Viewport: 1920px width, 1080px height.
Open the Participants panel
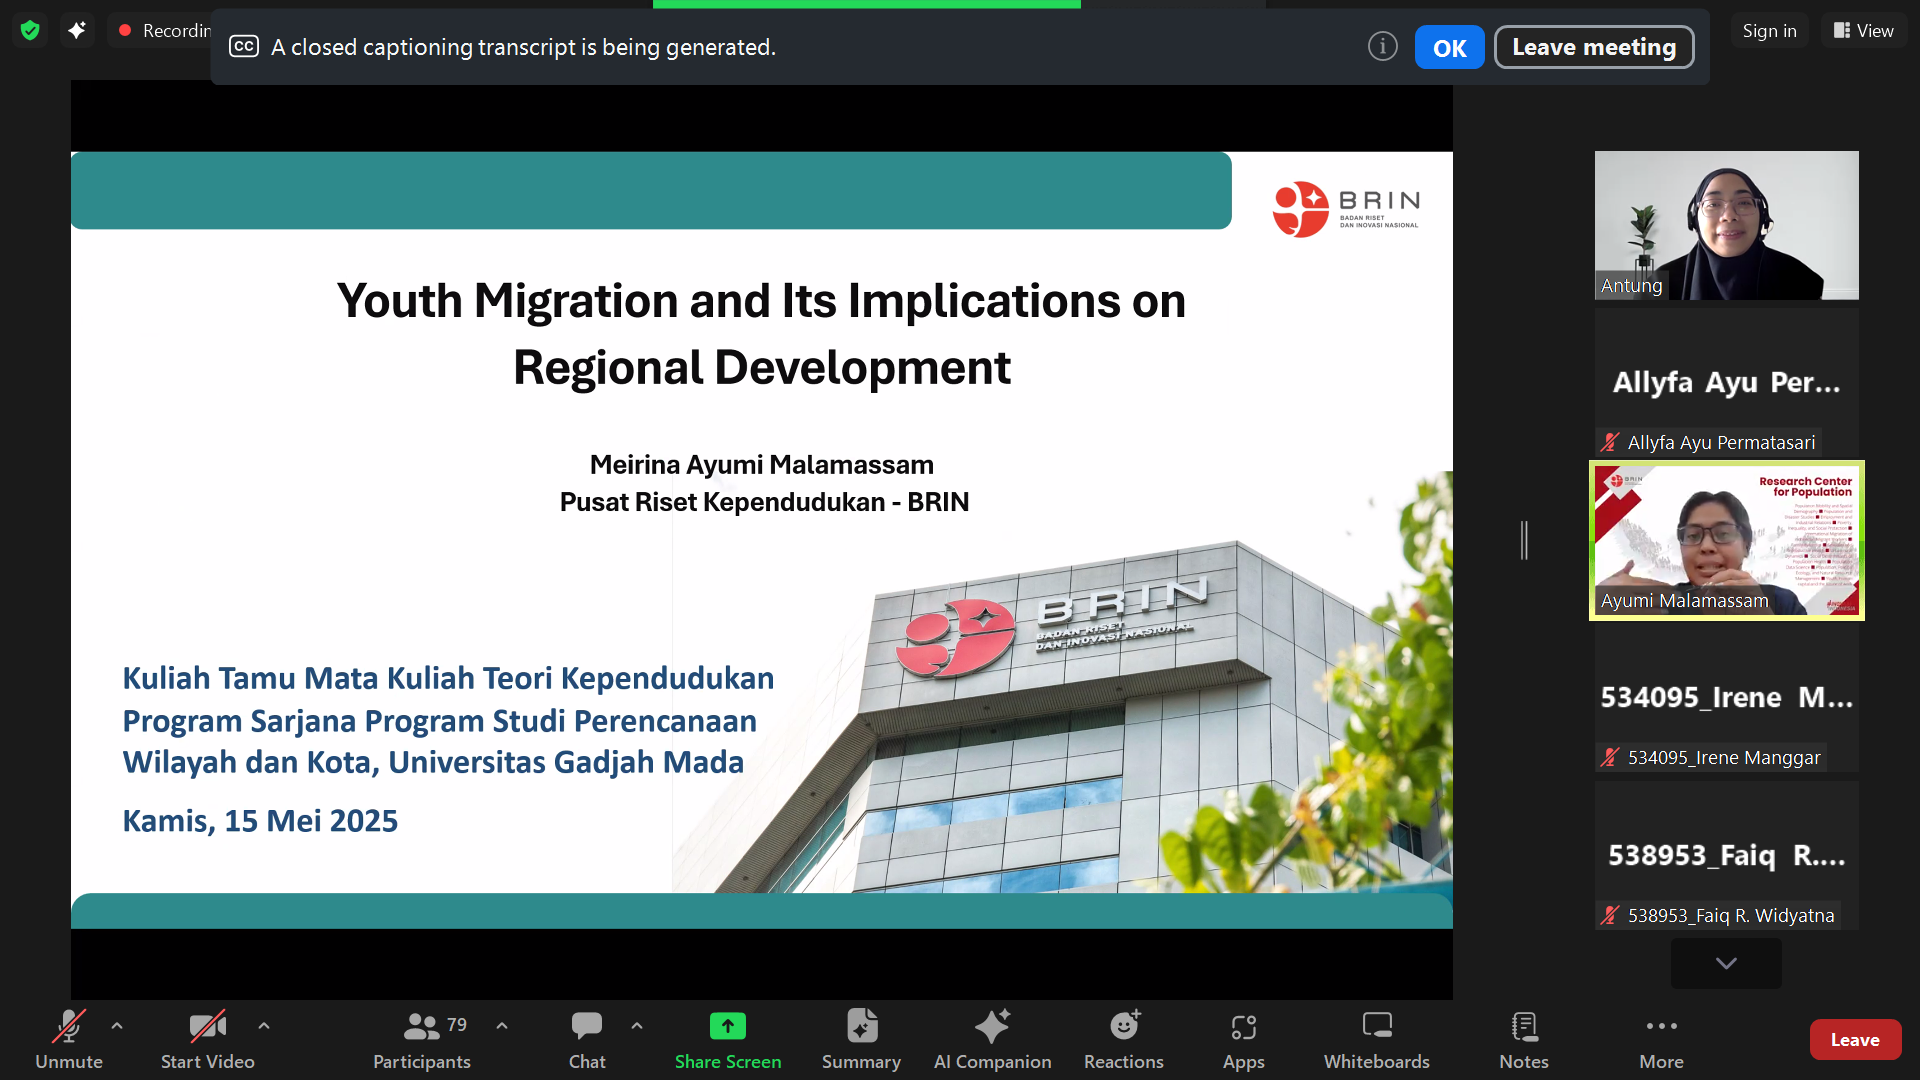(422, 1040)
